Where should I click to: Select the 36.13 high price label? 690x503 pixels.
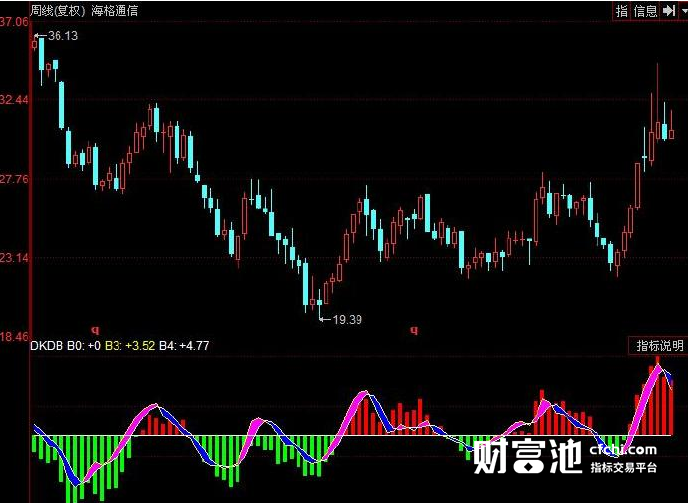coord(62,36)
